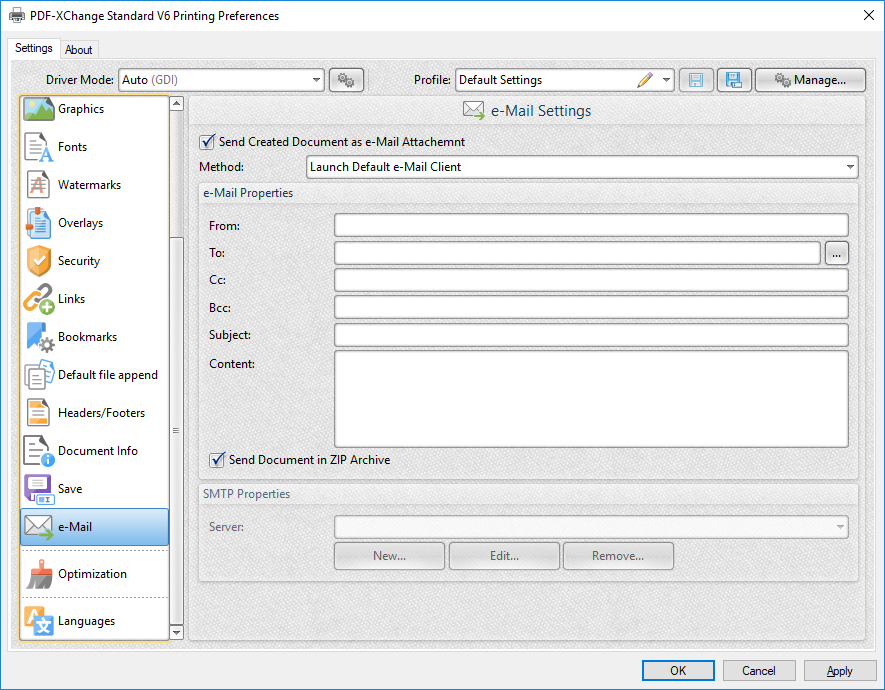Close the Printing Preferences dialog

pyautogui.click(x=869, y=15)
